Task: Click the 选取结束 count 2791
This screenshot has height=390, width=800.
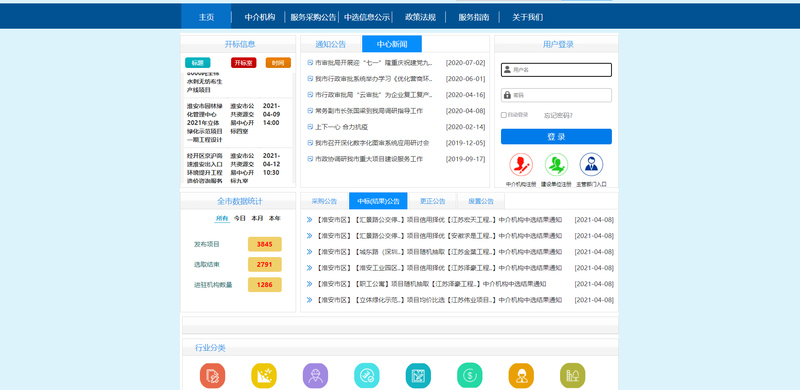Action: coord(264,264)
